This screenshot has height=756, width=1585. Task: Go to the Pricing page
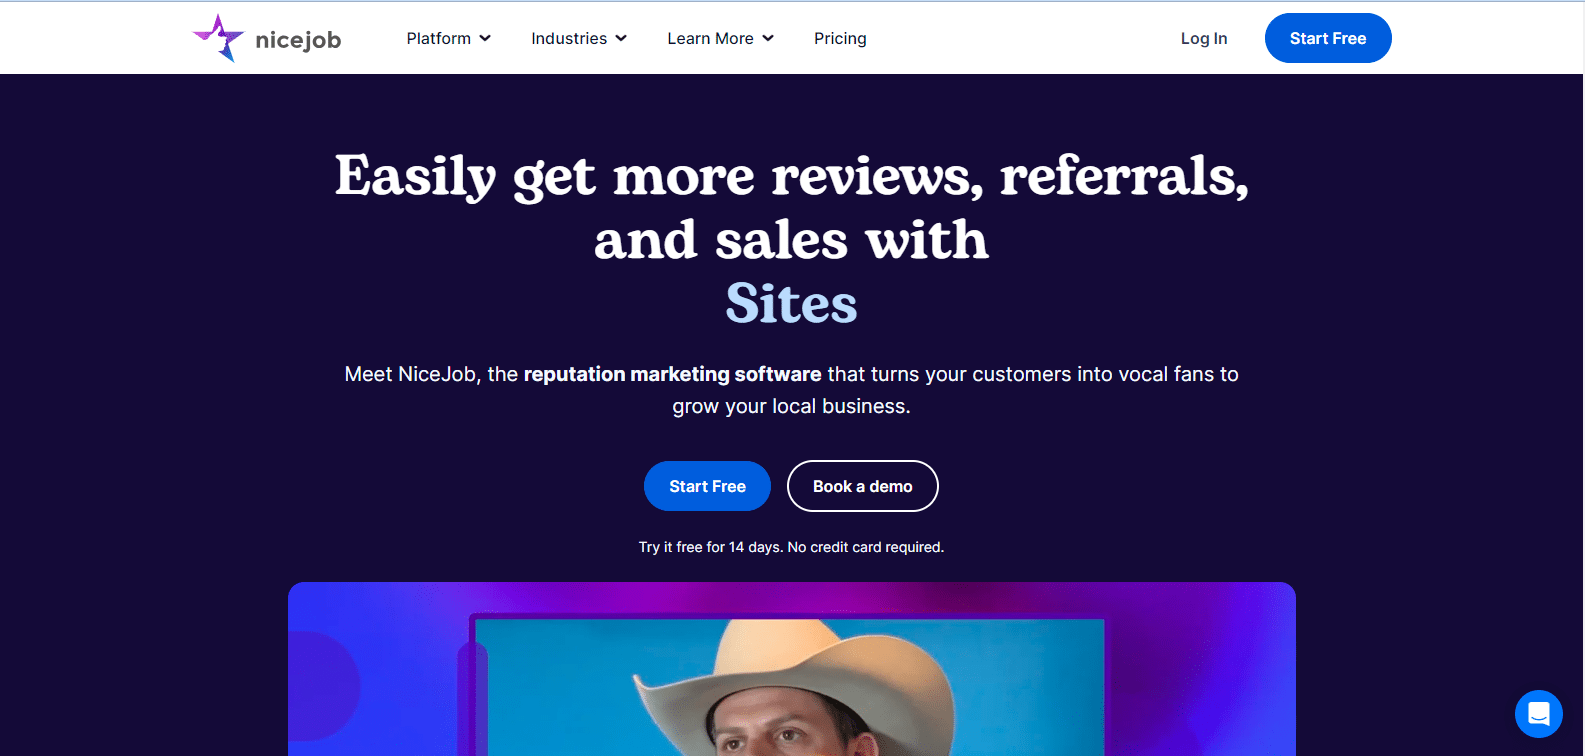click(840, 38)
